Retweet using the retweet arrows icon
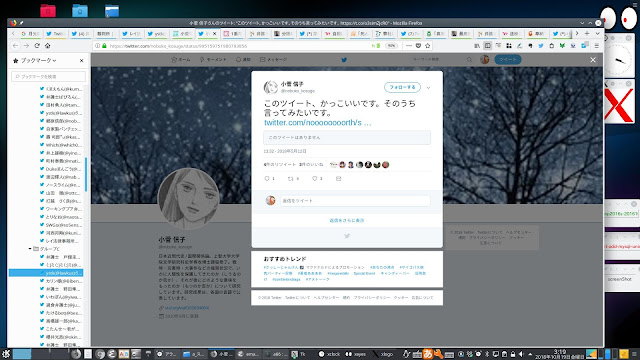640x360 pixels. coord(291,178)
